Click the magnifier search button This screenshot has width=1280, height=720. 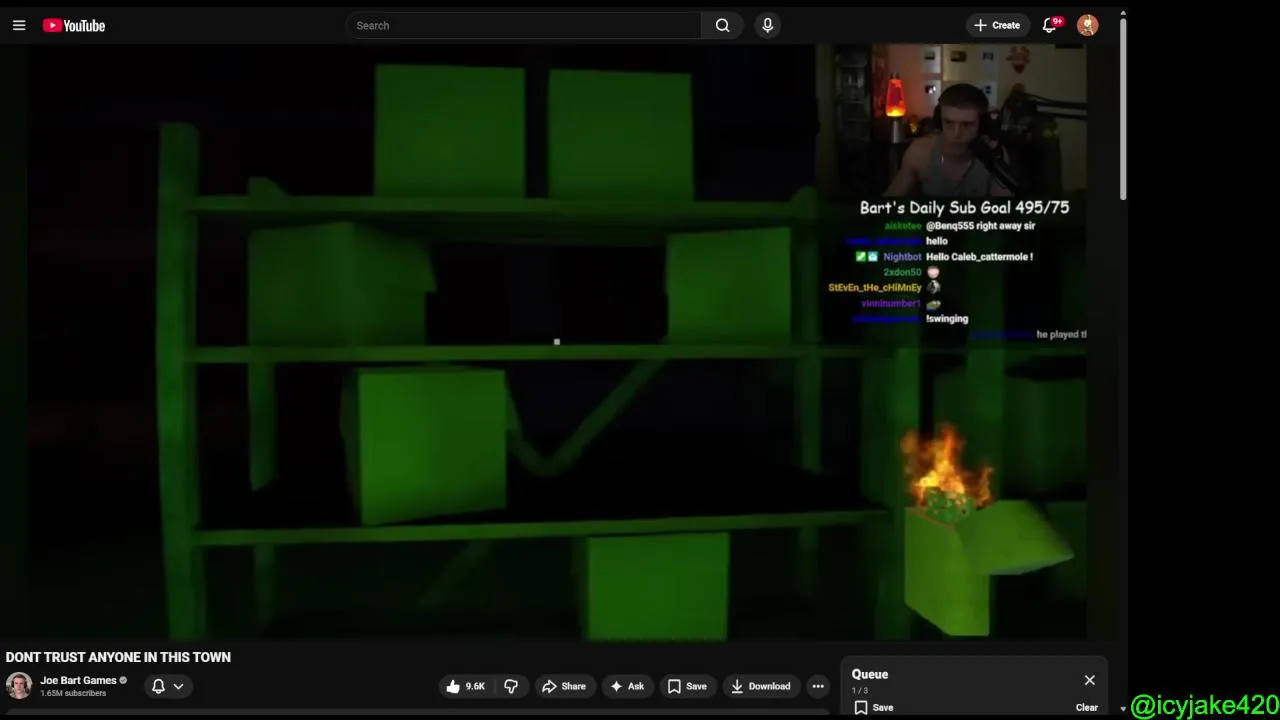(x=722, y=25)
